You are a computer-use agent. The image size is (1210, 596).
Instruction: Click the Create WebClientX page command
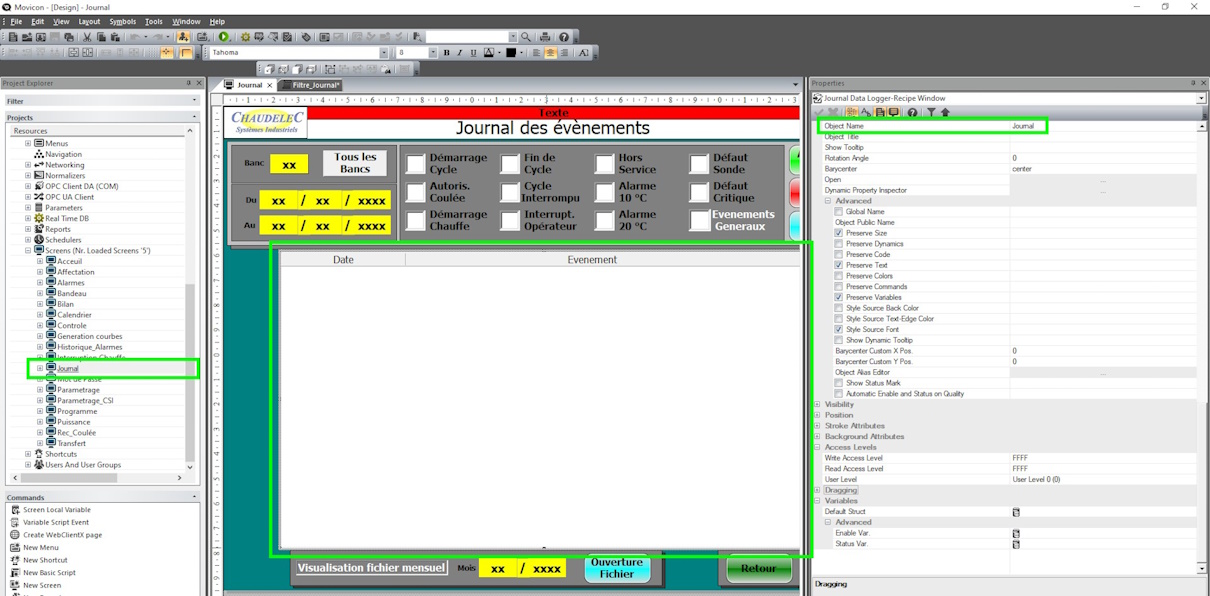point(62,535)
